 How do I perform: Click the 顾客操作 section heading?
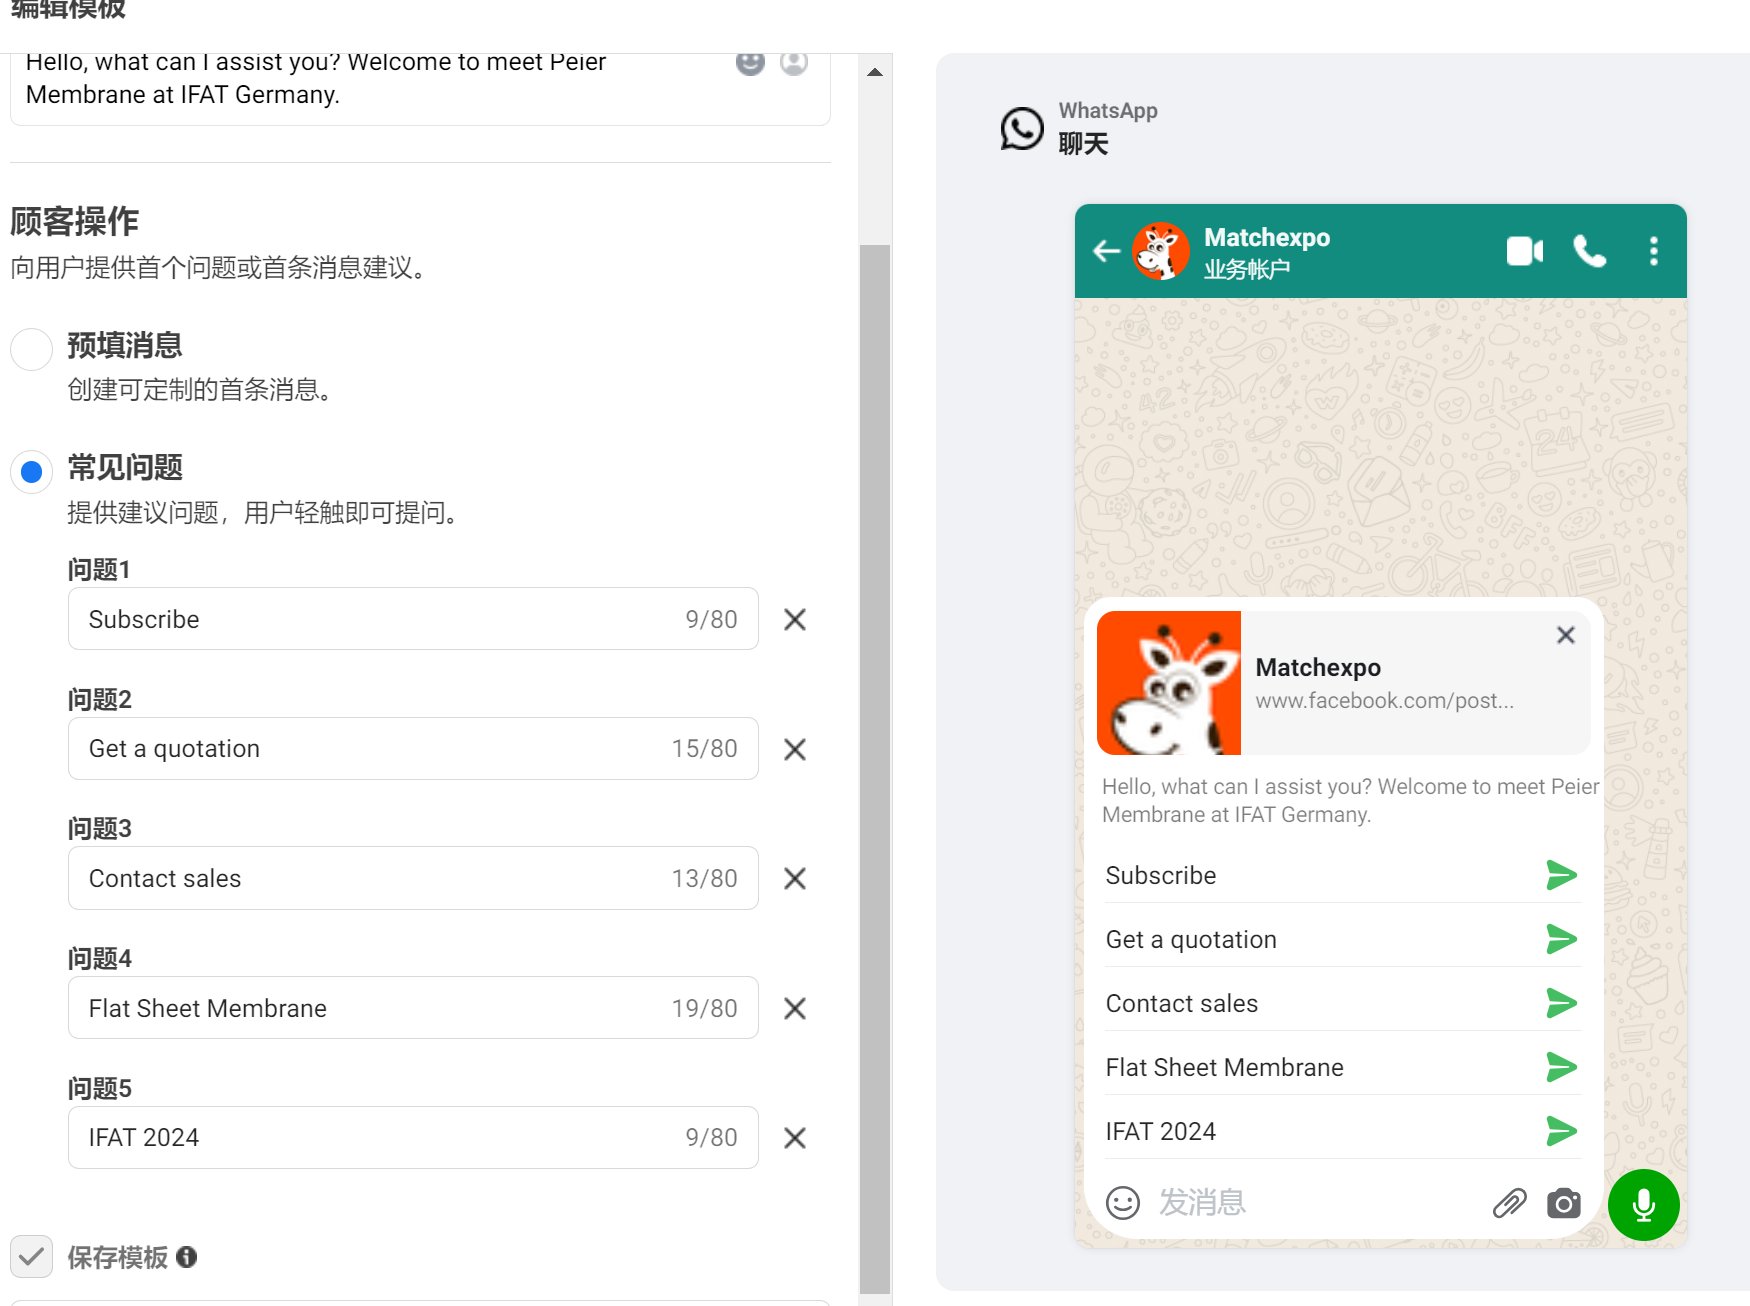[75, 221]
